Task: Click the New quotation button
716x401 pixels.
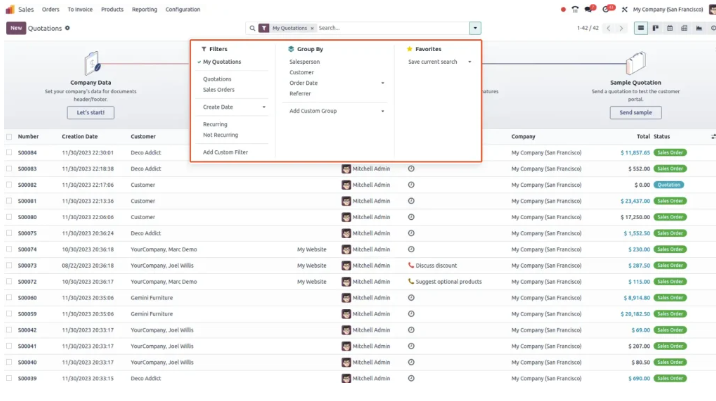Action: 16,28
